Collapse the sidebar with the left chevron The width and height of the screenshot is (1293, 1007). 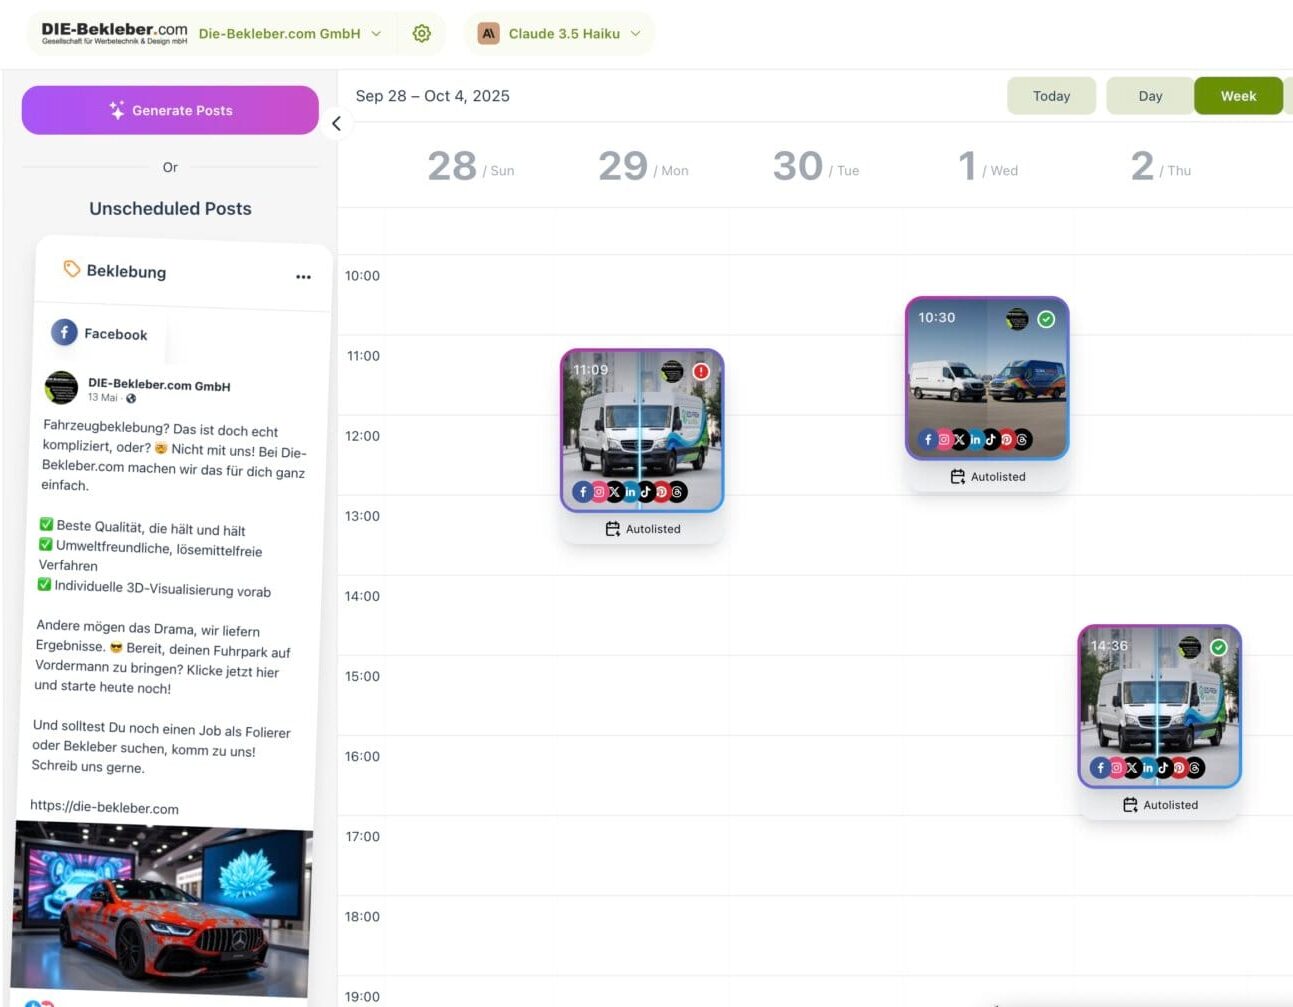(x=336, y=124)
